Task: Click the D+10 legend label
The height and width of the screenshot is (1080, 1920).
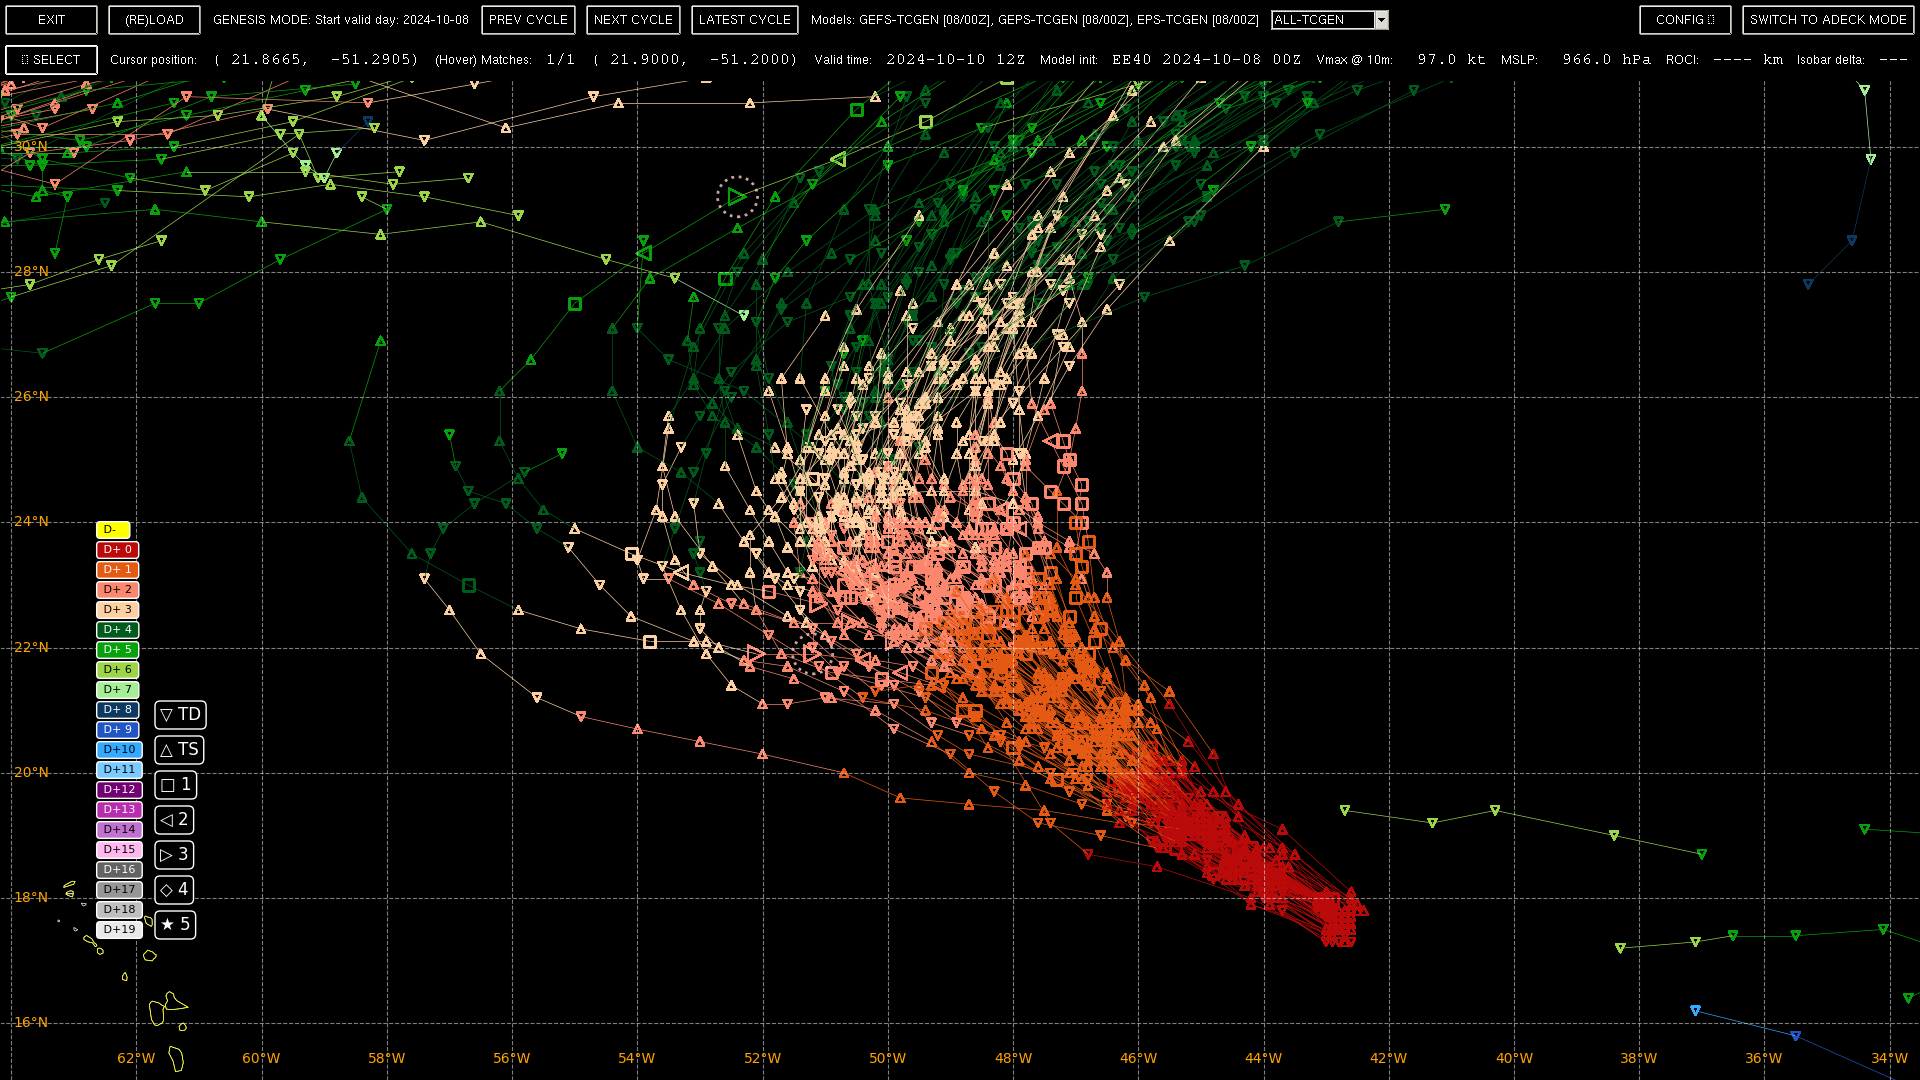Action: pos(119,750)
